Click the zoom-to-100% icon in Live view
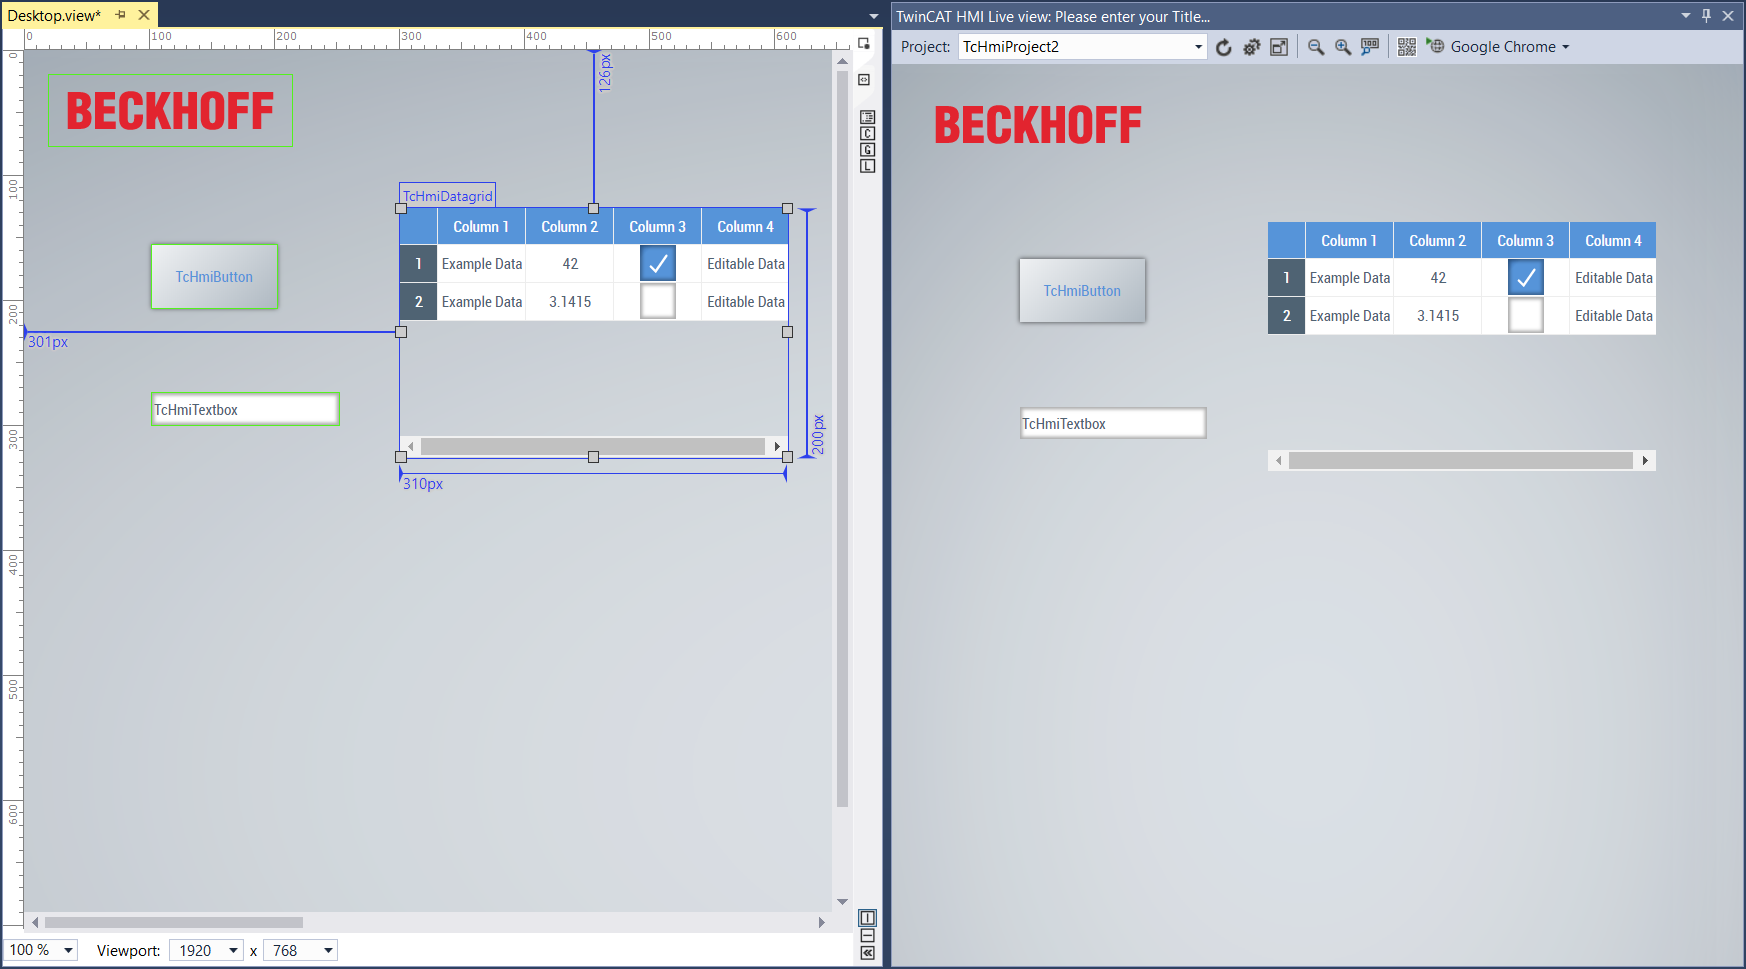Screen dimensions: 1746x969 (x=1370, y=47)
